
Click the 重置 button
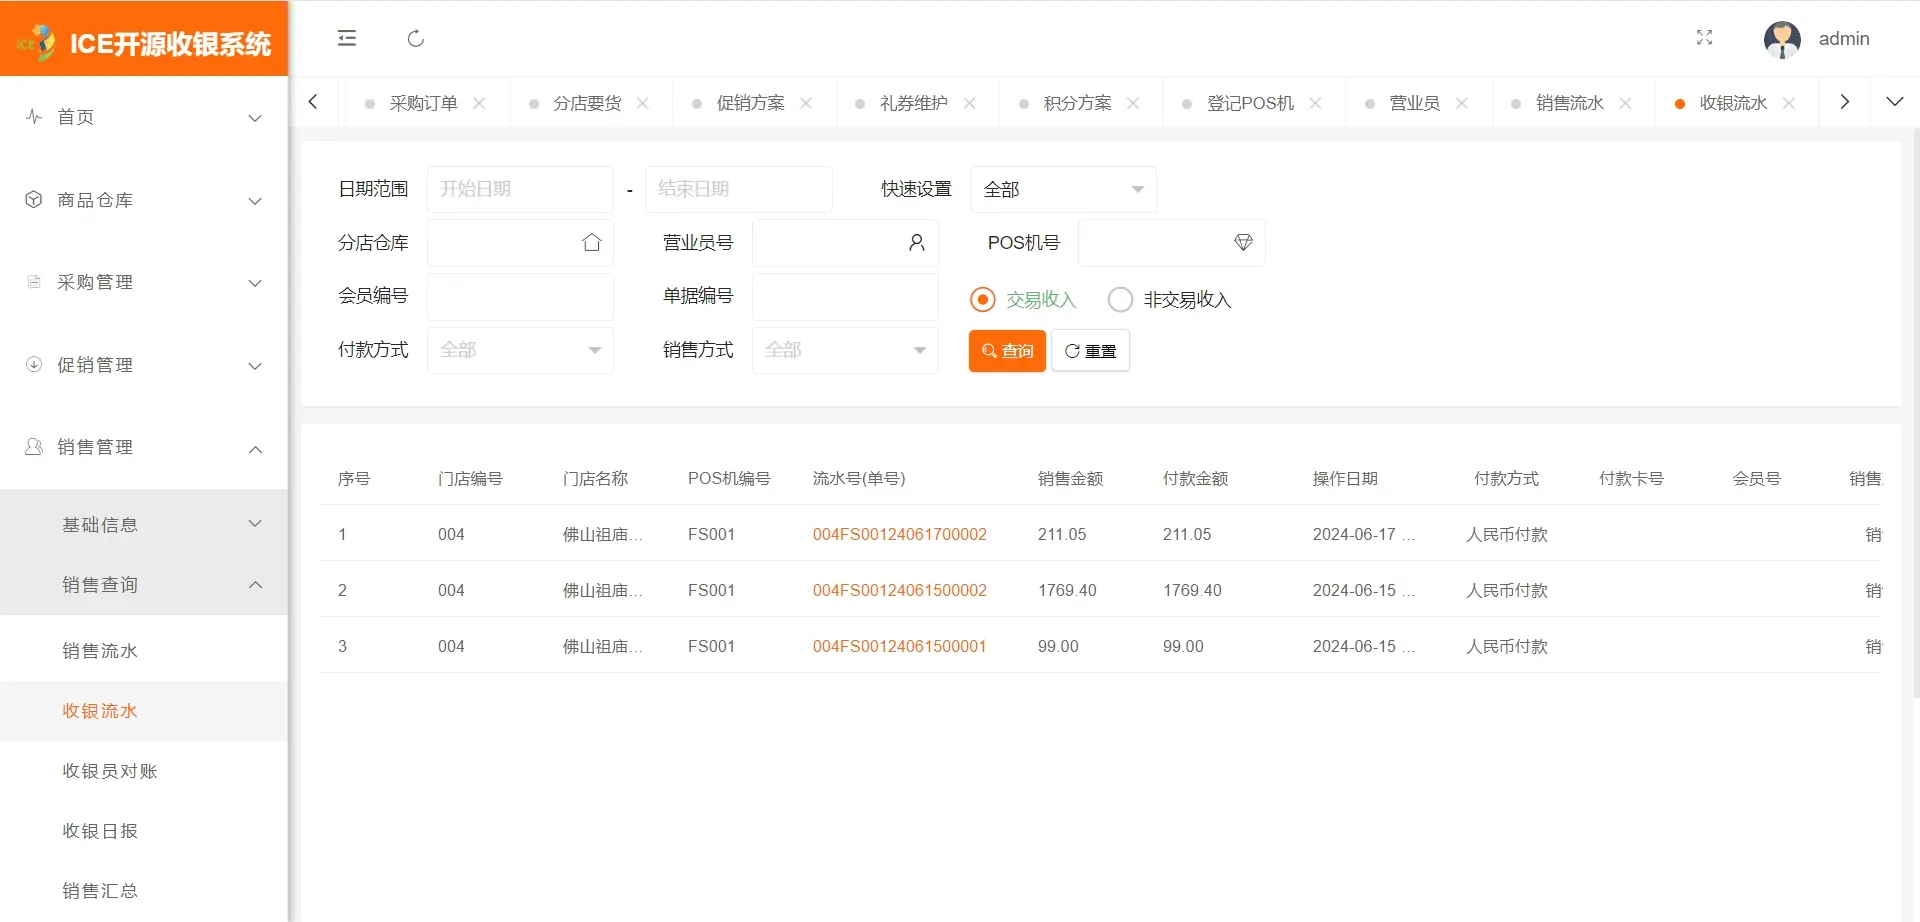(x=1091, y=351)
